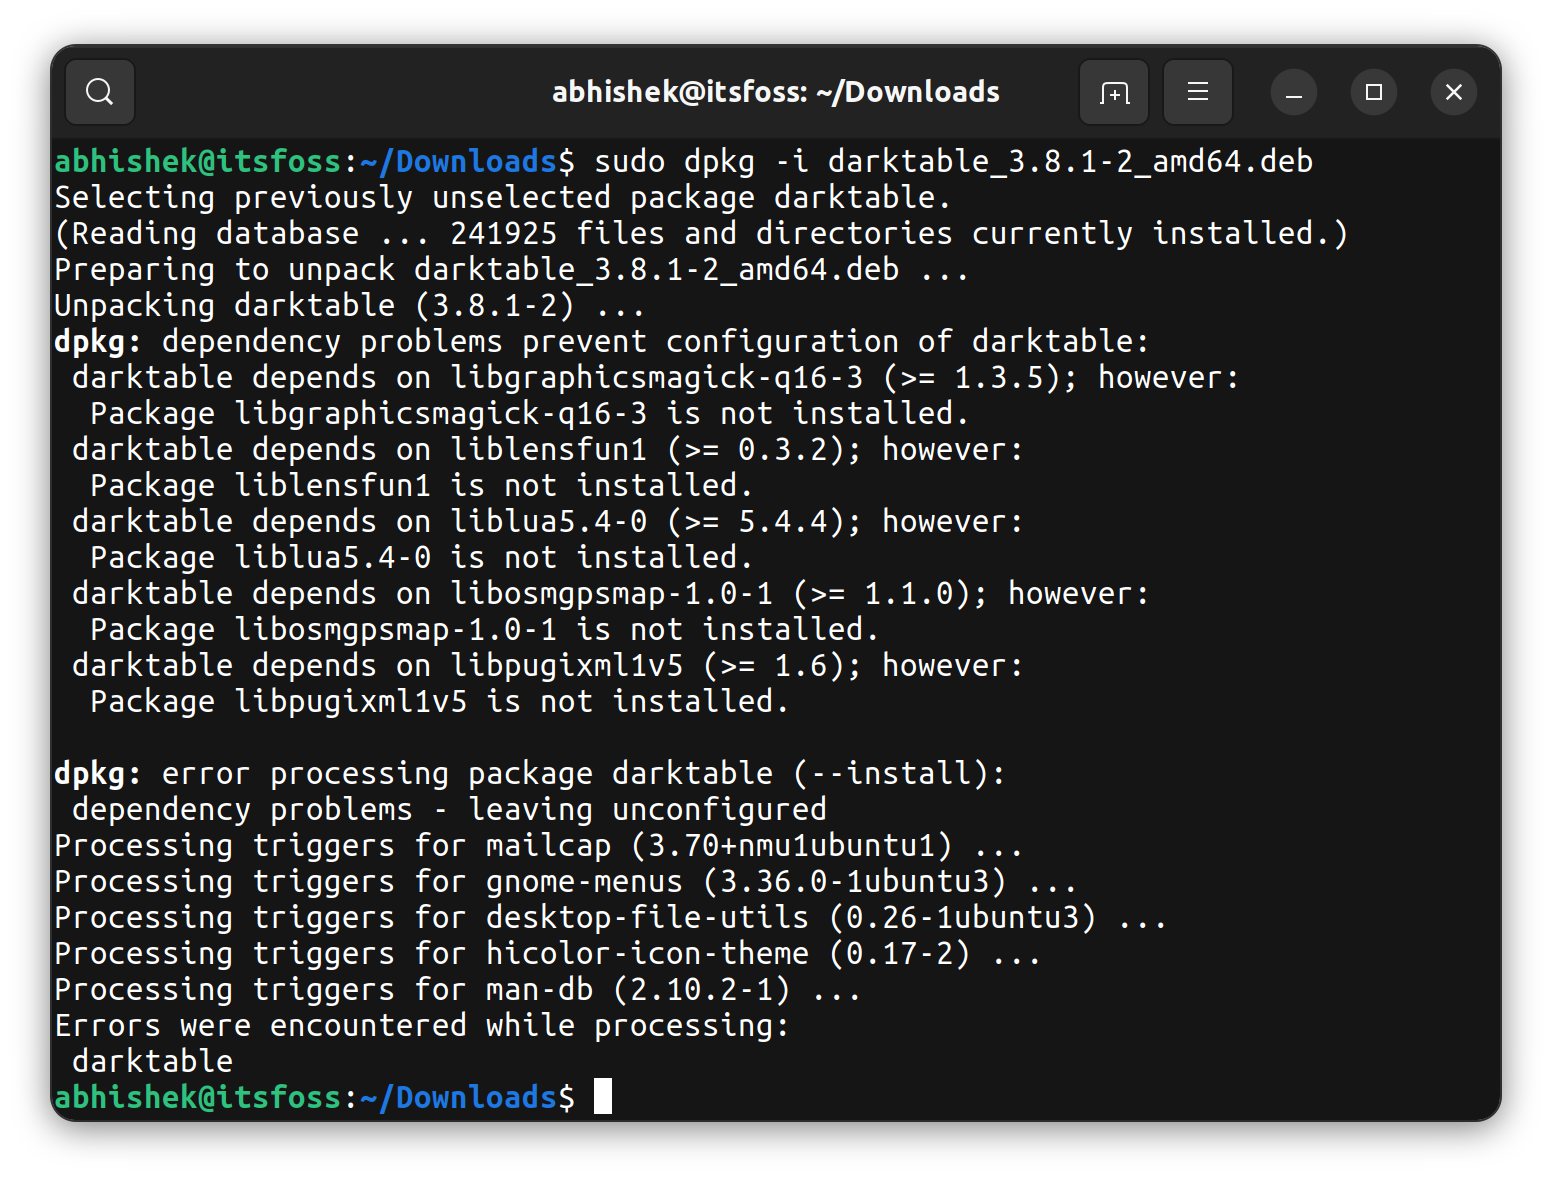The image size is (1552, 1178).
Task: Click the Unpacking darktable (3.8.1-2) line
Action: pos(350,305)
